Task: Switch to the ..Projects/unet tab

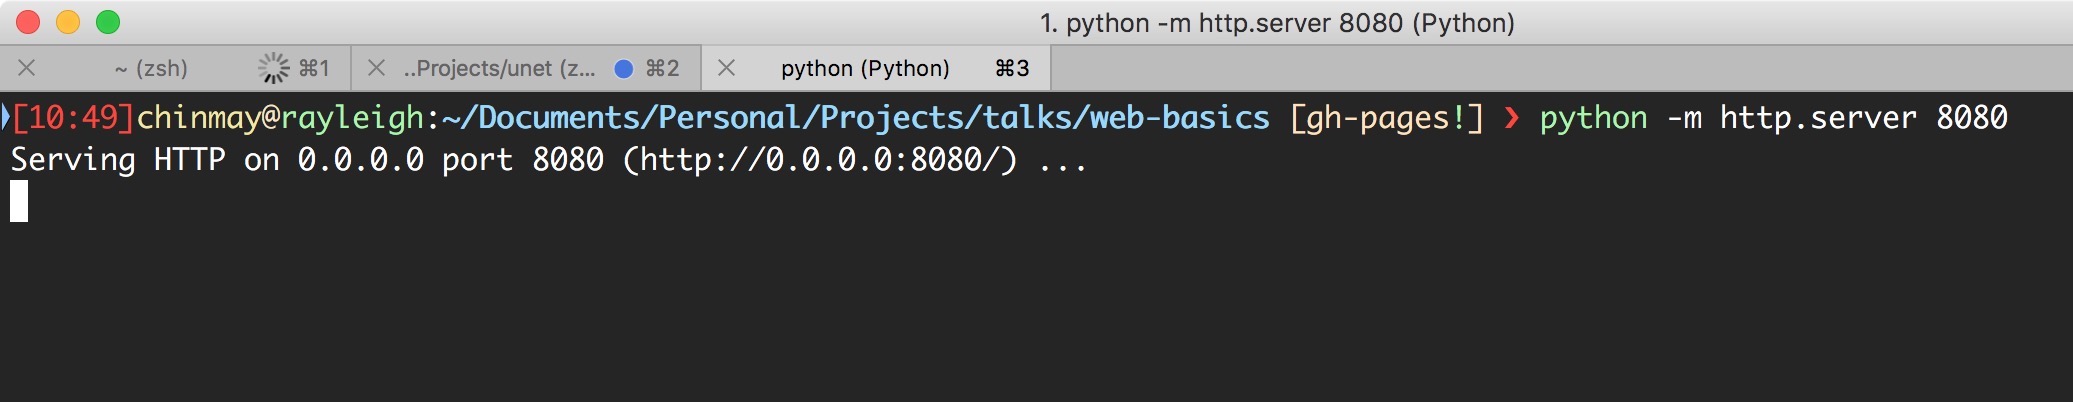Action: point(499,68)
